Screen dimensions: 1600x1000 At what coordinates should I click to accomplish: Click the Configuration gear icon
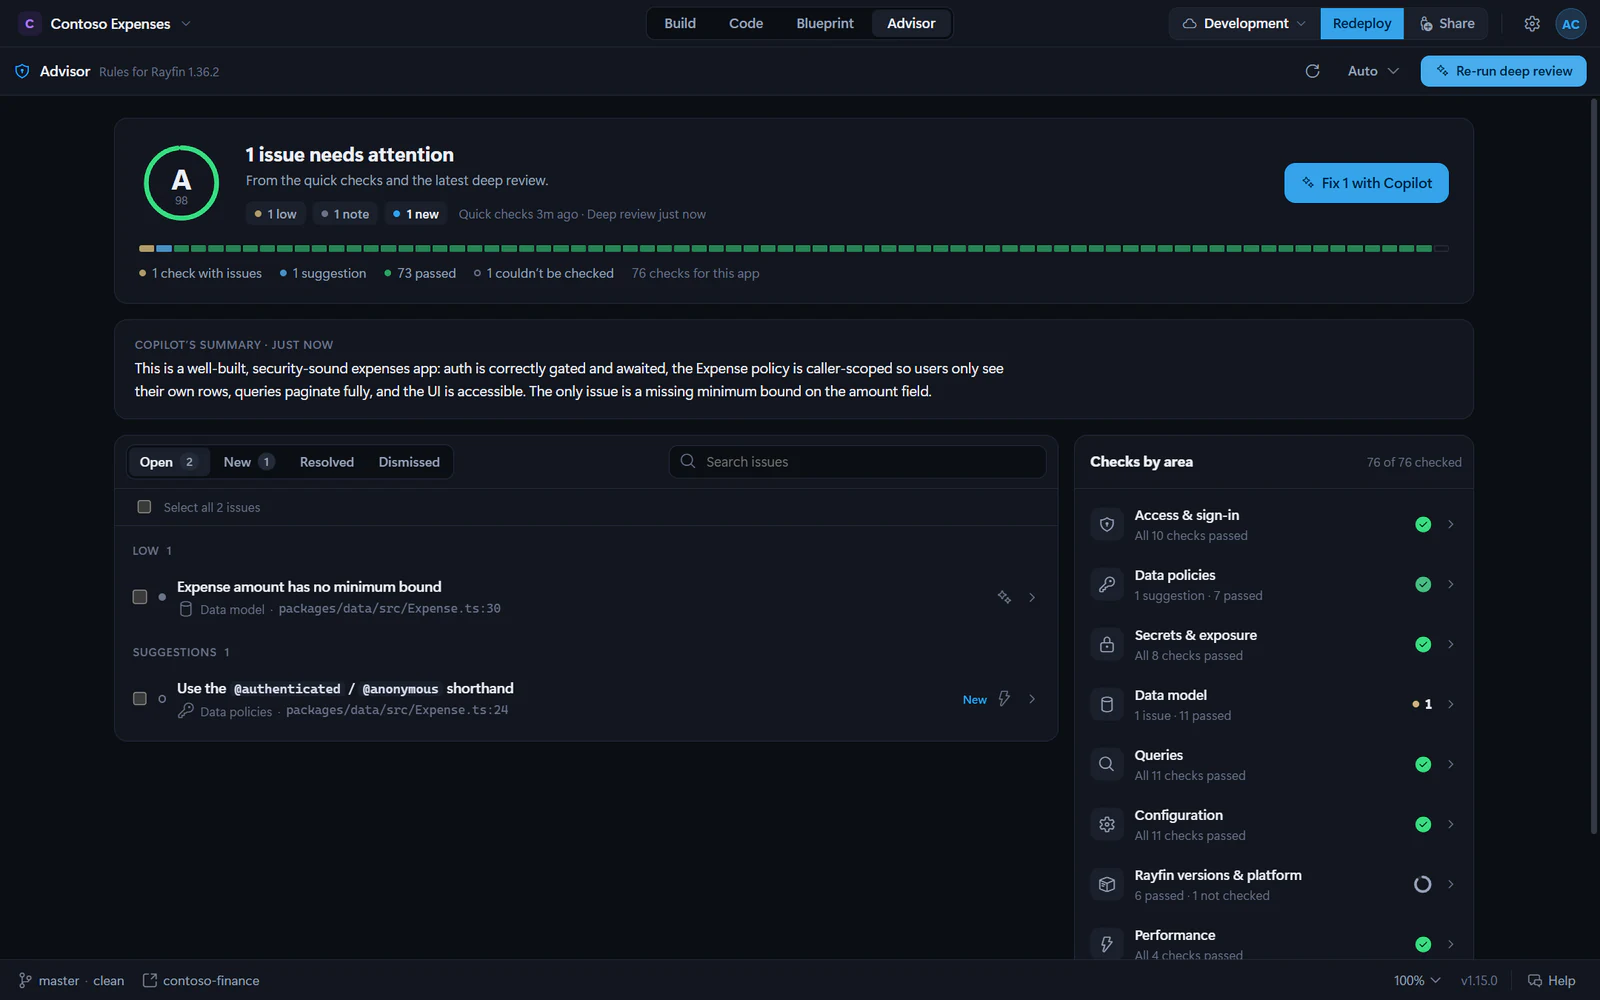pyautogui.click(x=1107, y=824)
